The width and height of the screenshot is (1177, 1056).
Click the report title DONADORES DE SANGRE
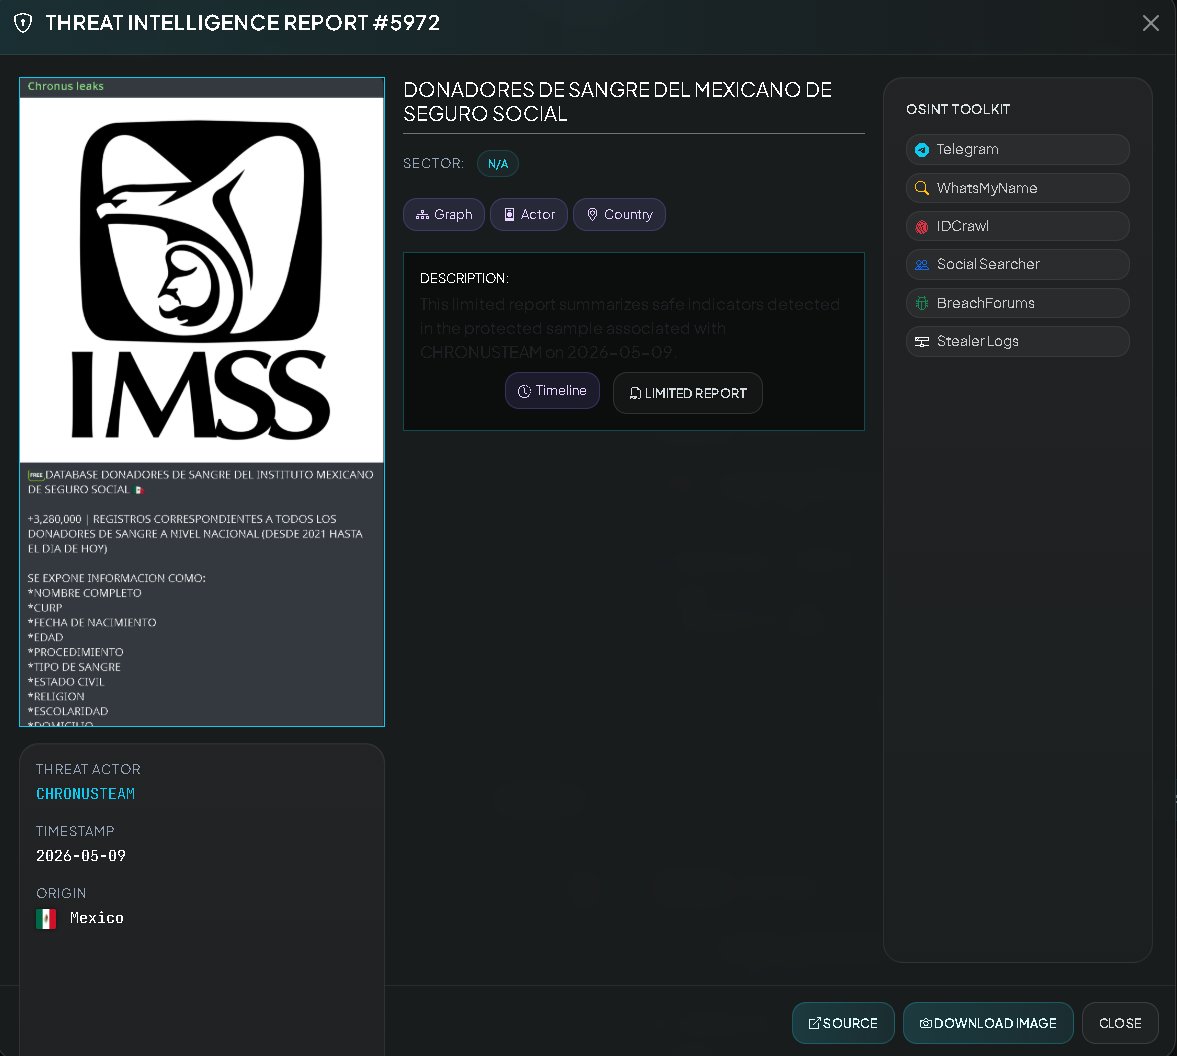tap(618, 101)
